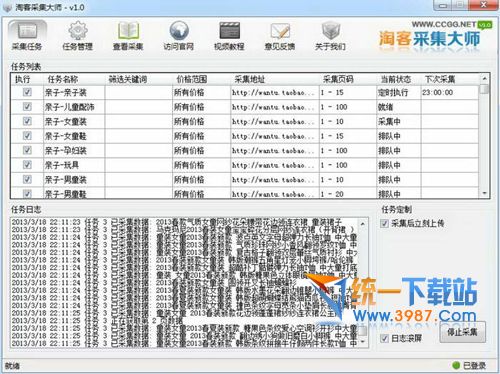Uncheck the 亲子-孕妇装 task checkbox
Screen dimensions: 500x374
pos(27,150)
